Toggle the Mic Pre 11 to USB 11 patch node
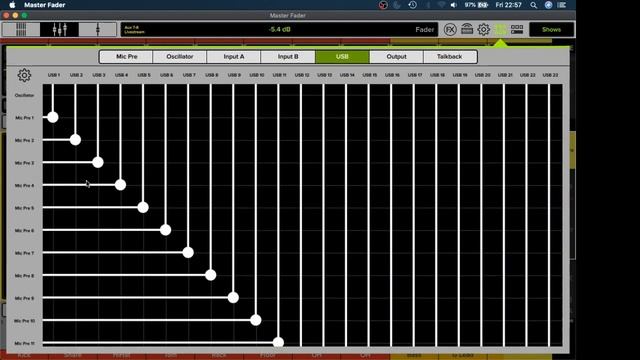The height and width of the screenshot is (360, 640). [278, 342]
